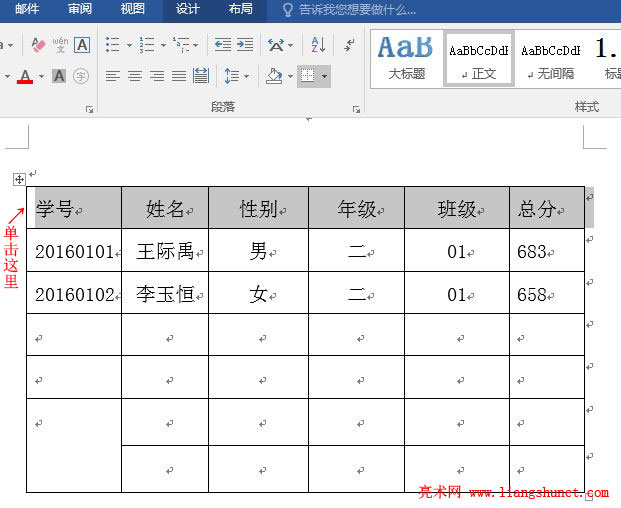Toggle show/hide paragraph marks
Image resolution: width=621 pixels, height=508 pixels.
(349, 45)
